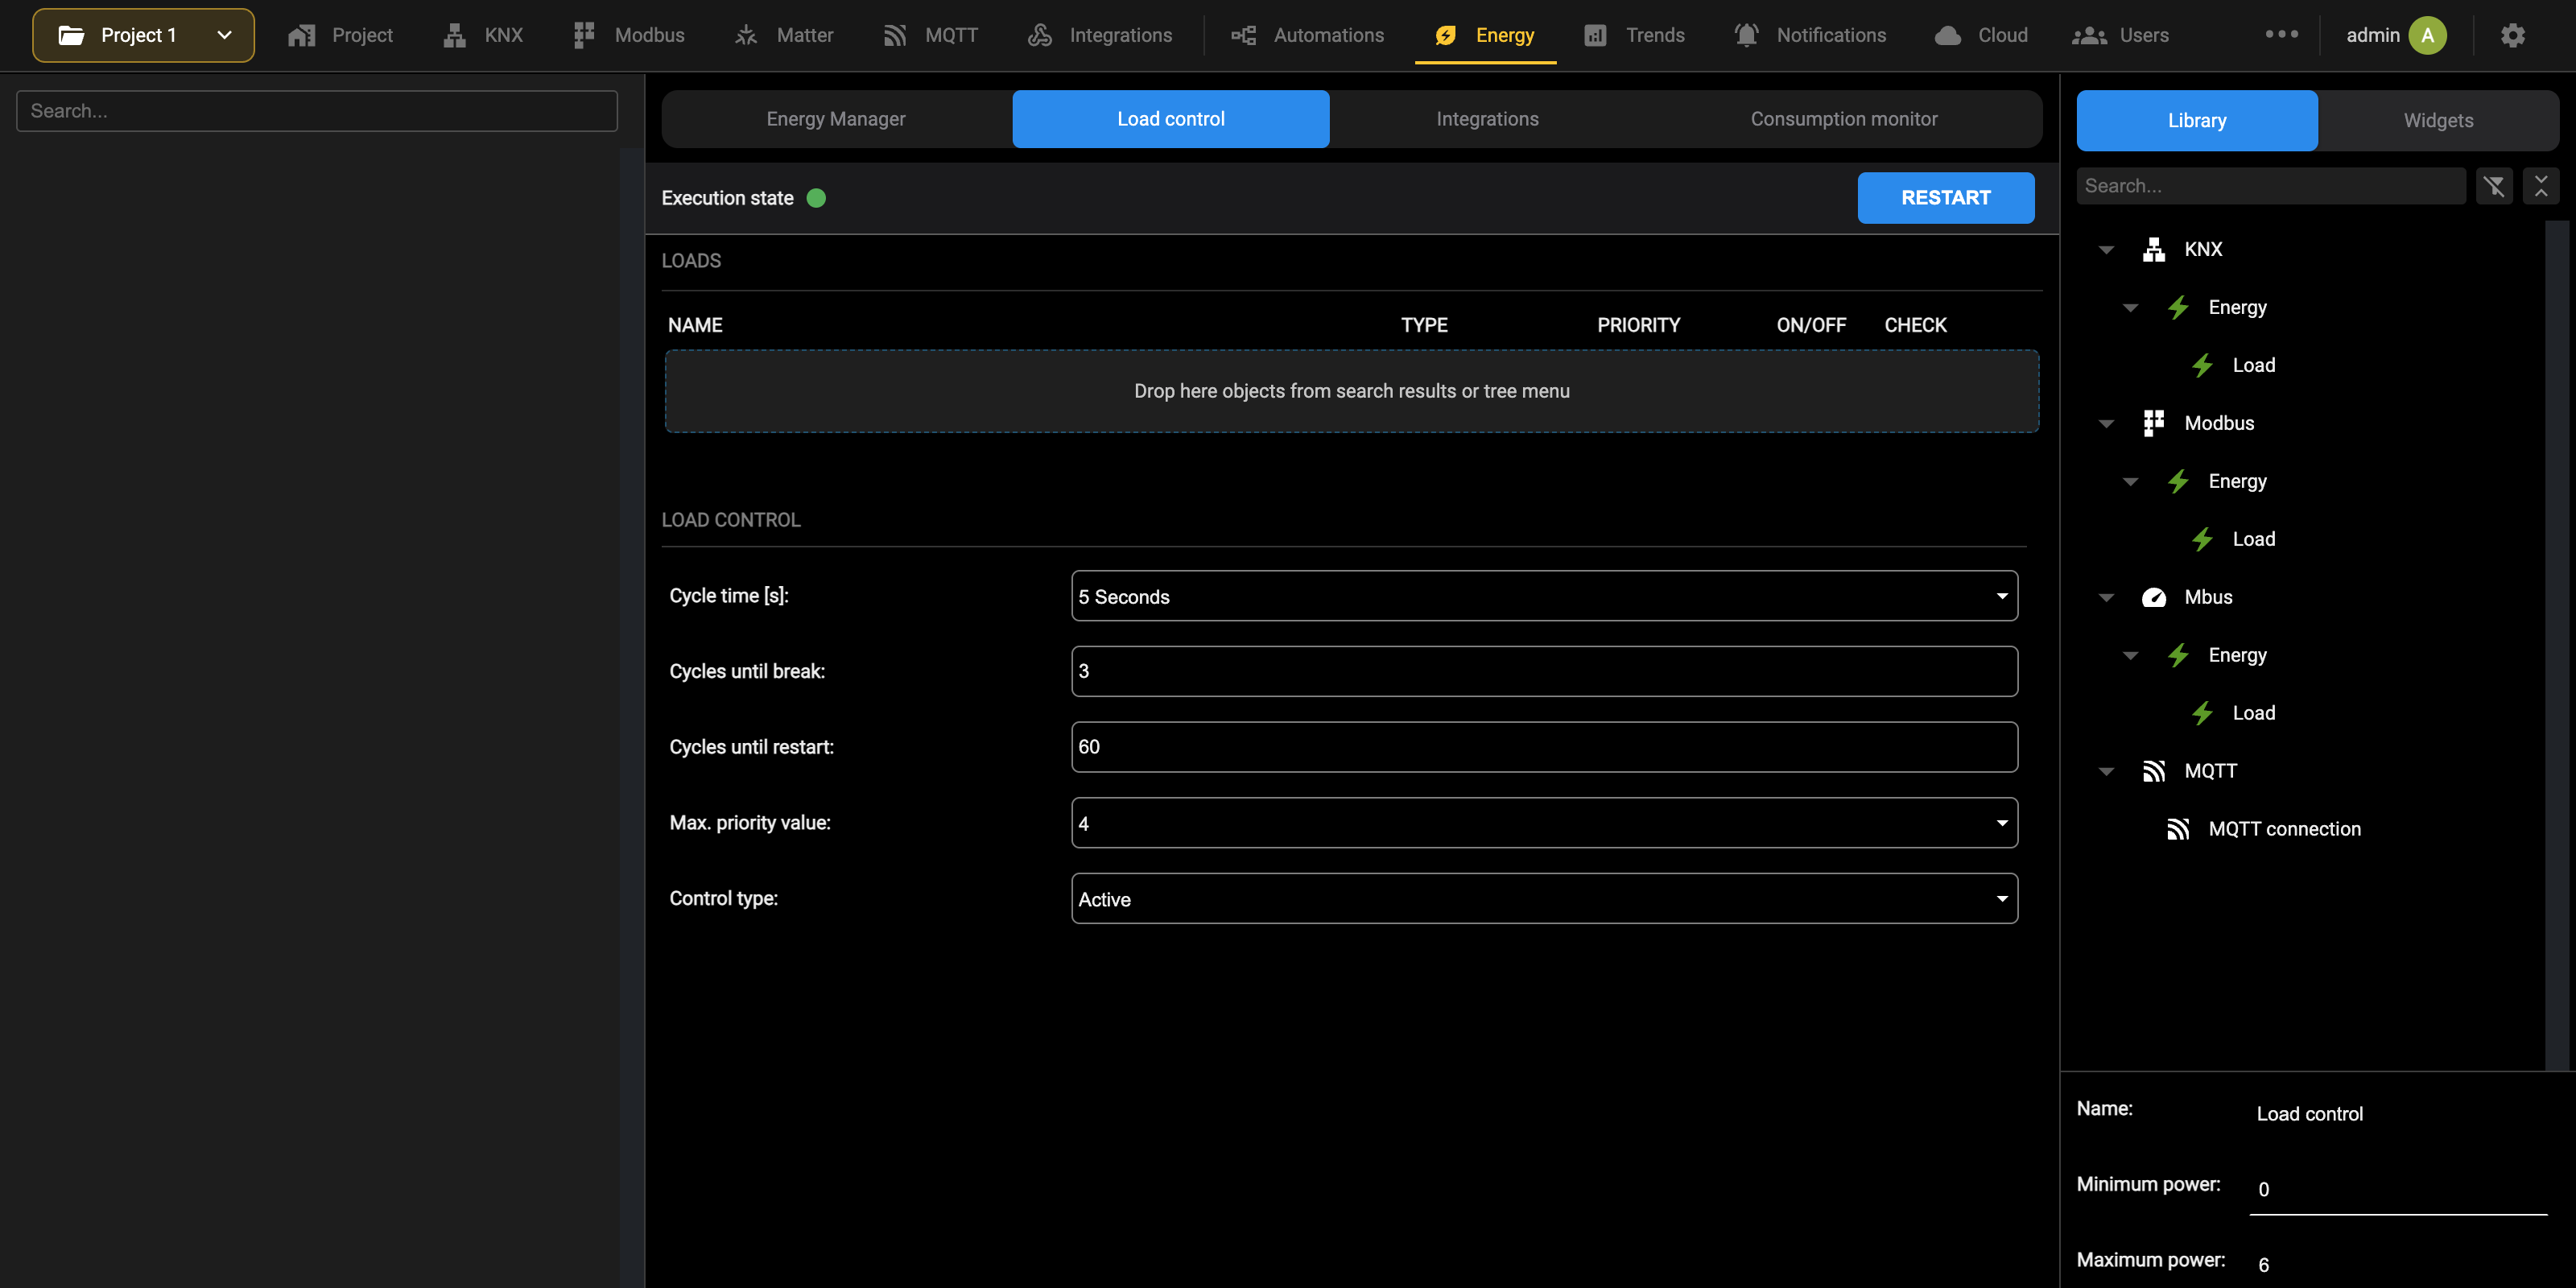
Task: Click the Minimum power value field
Action: pyautogui.click(x=2398, y=1190)
